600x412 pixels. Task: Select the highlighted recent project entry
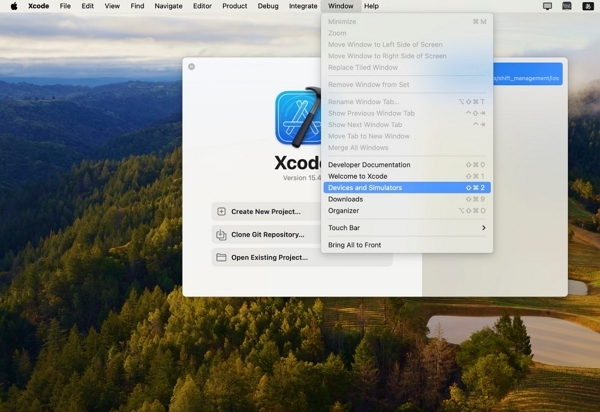tap(527, 77)
